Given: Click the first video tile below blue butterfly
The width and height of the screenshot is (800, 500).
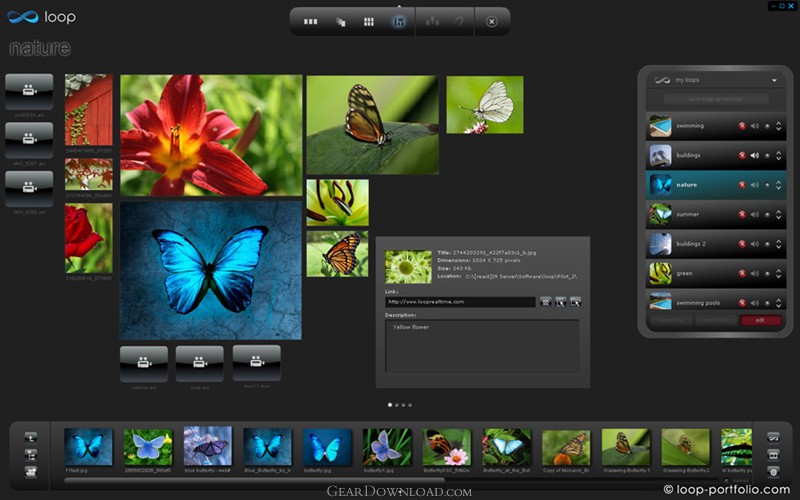Looking at the screenshot, I should [x=143, y=362].
